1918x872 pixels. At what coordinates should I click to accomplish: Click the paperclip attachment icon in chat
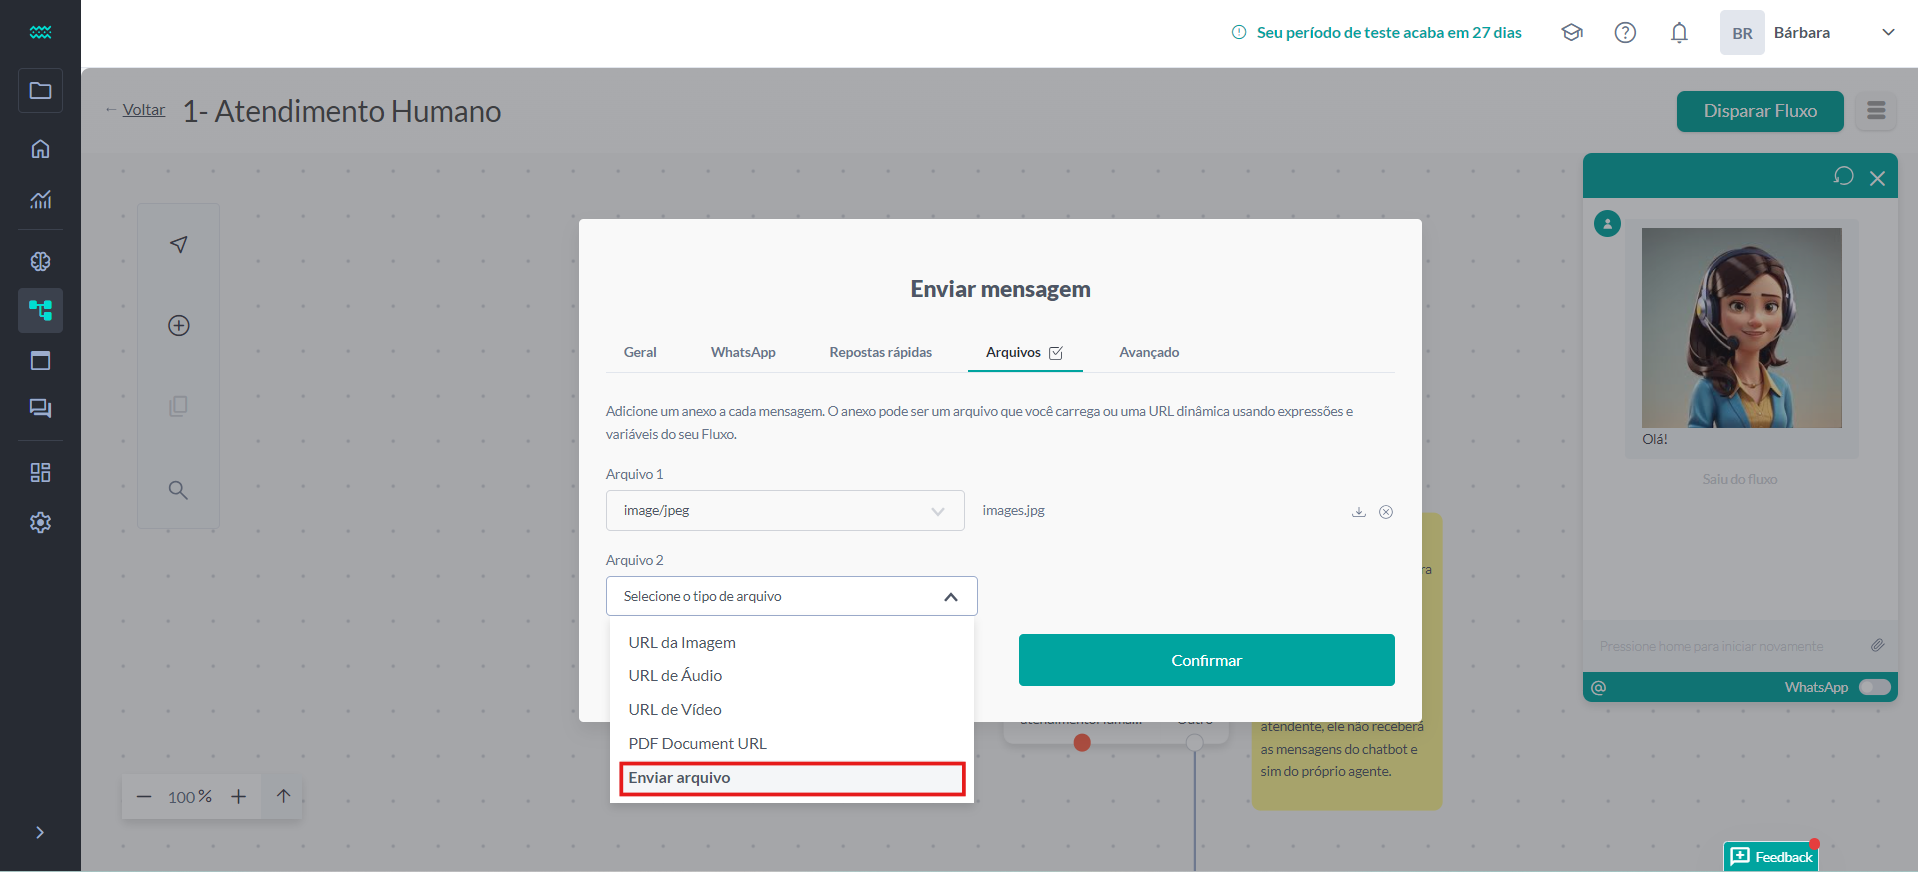(x=1877, y=646)
